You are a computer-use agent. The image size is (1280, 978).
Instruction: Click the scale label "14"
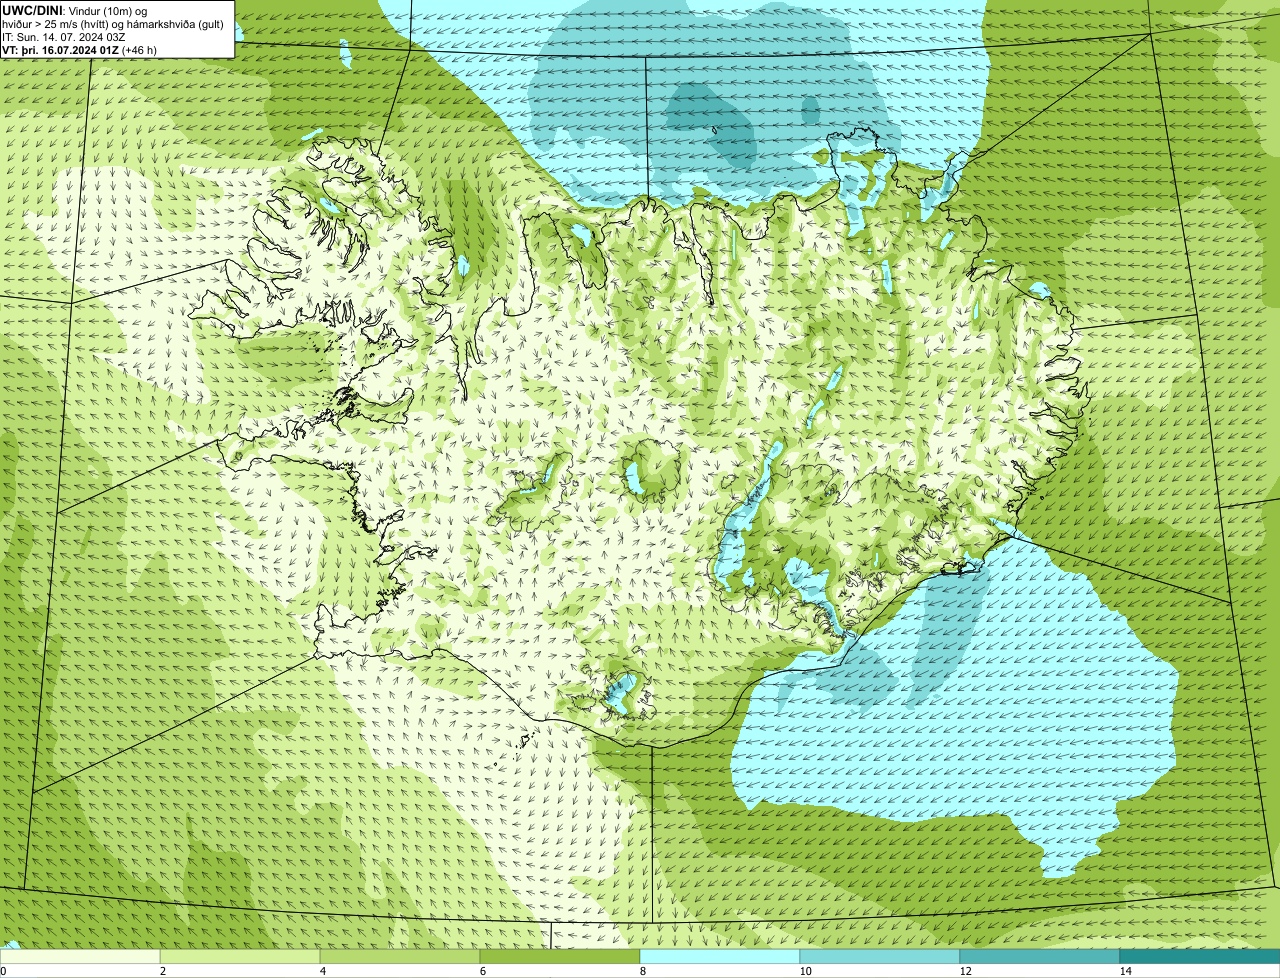(1125, 971)
